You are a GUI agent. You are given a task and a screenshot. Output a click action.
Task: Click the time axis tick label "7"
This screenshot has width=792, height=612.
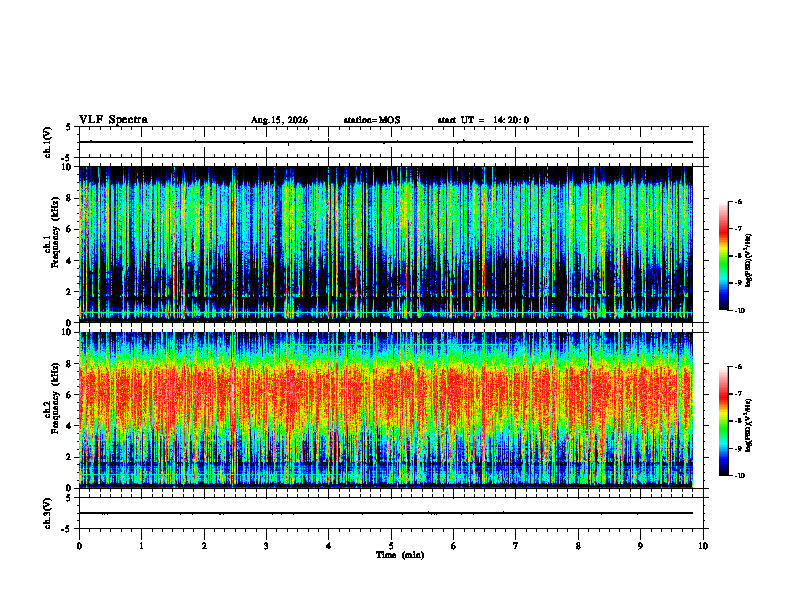tap(516, 546)
